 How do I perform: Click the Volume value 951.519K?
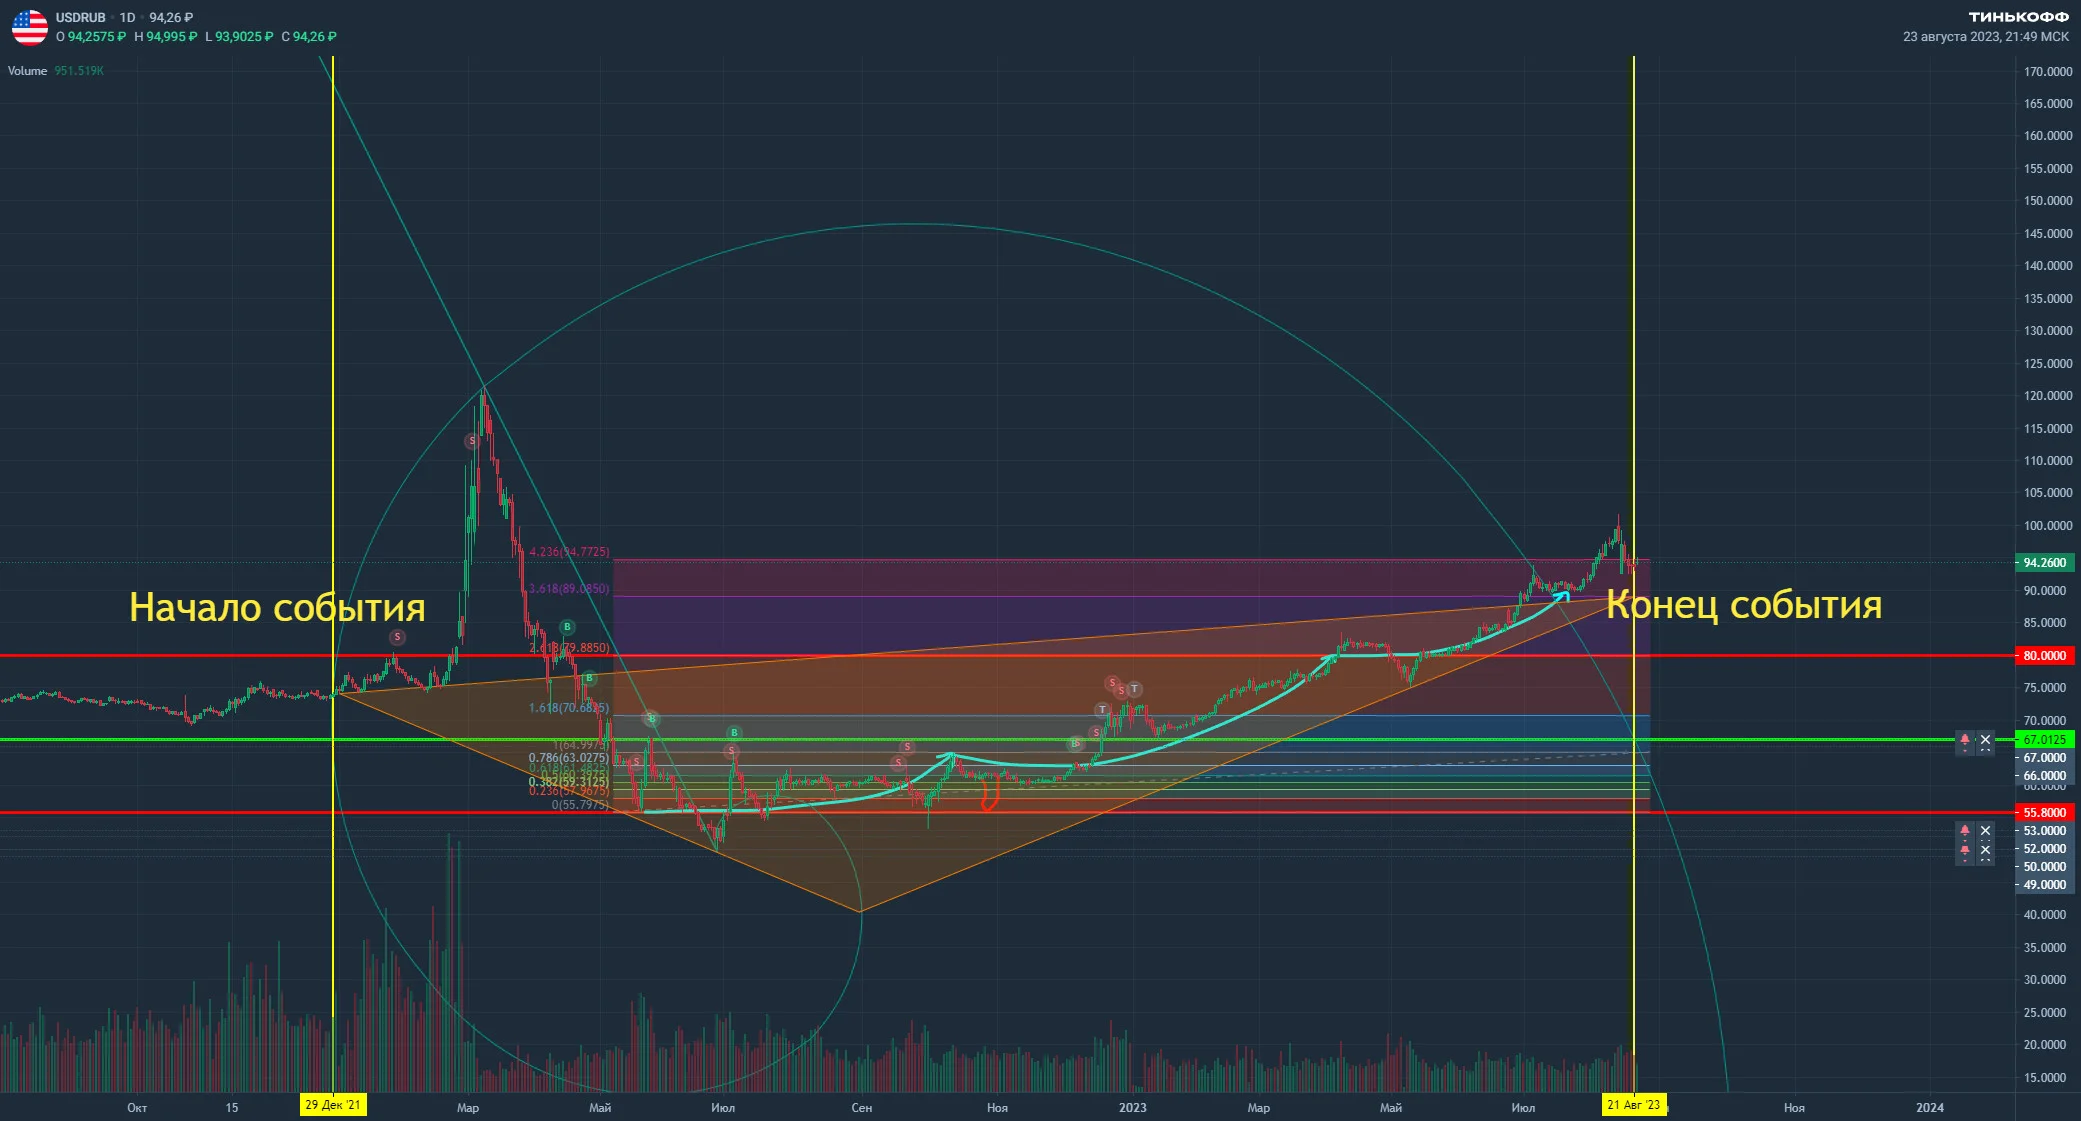(79, 71)
